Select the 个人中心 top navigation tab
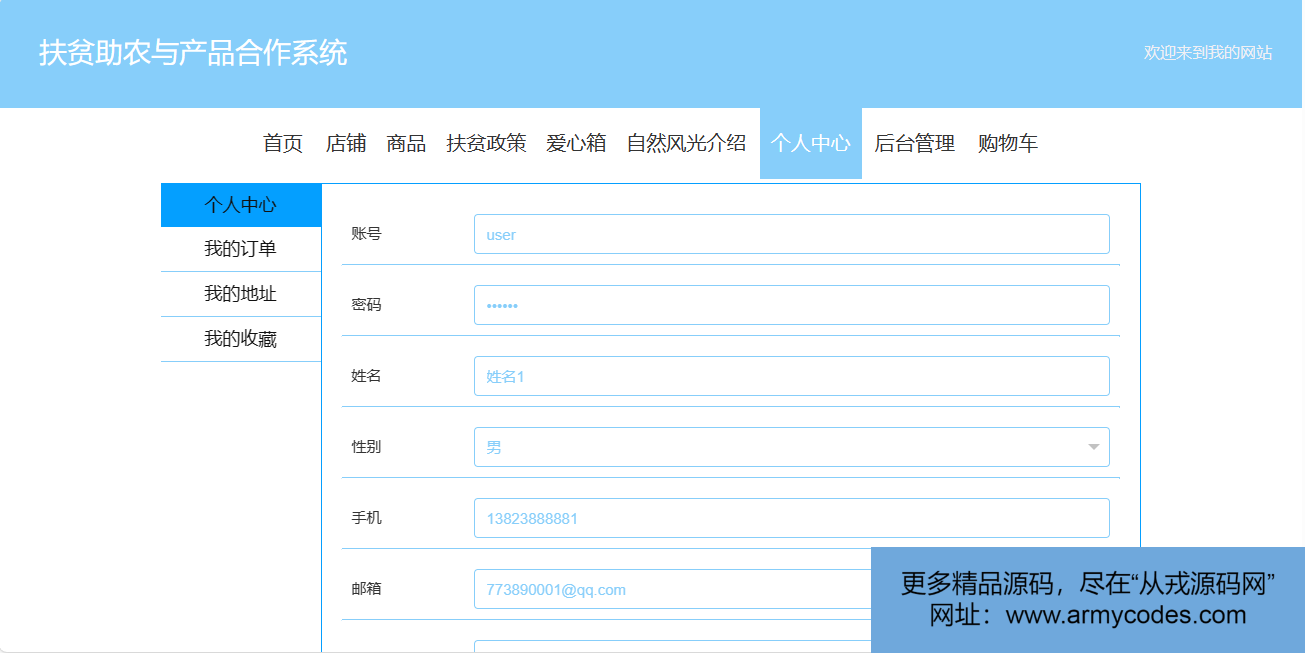 click(x=810, y=143)
